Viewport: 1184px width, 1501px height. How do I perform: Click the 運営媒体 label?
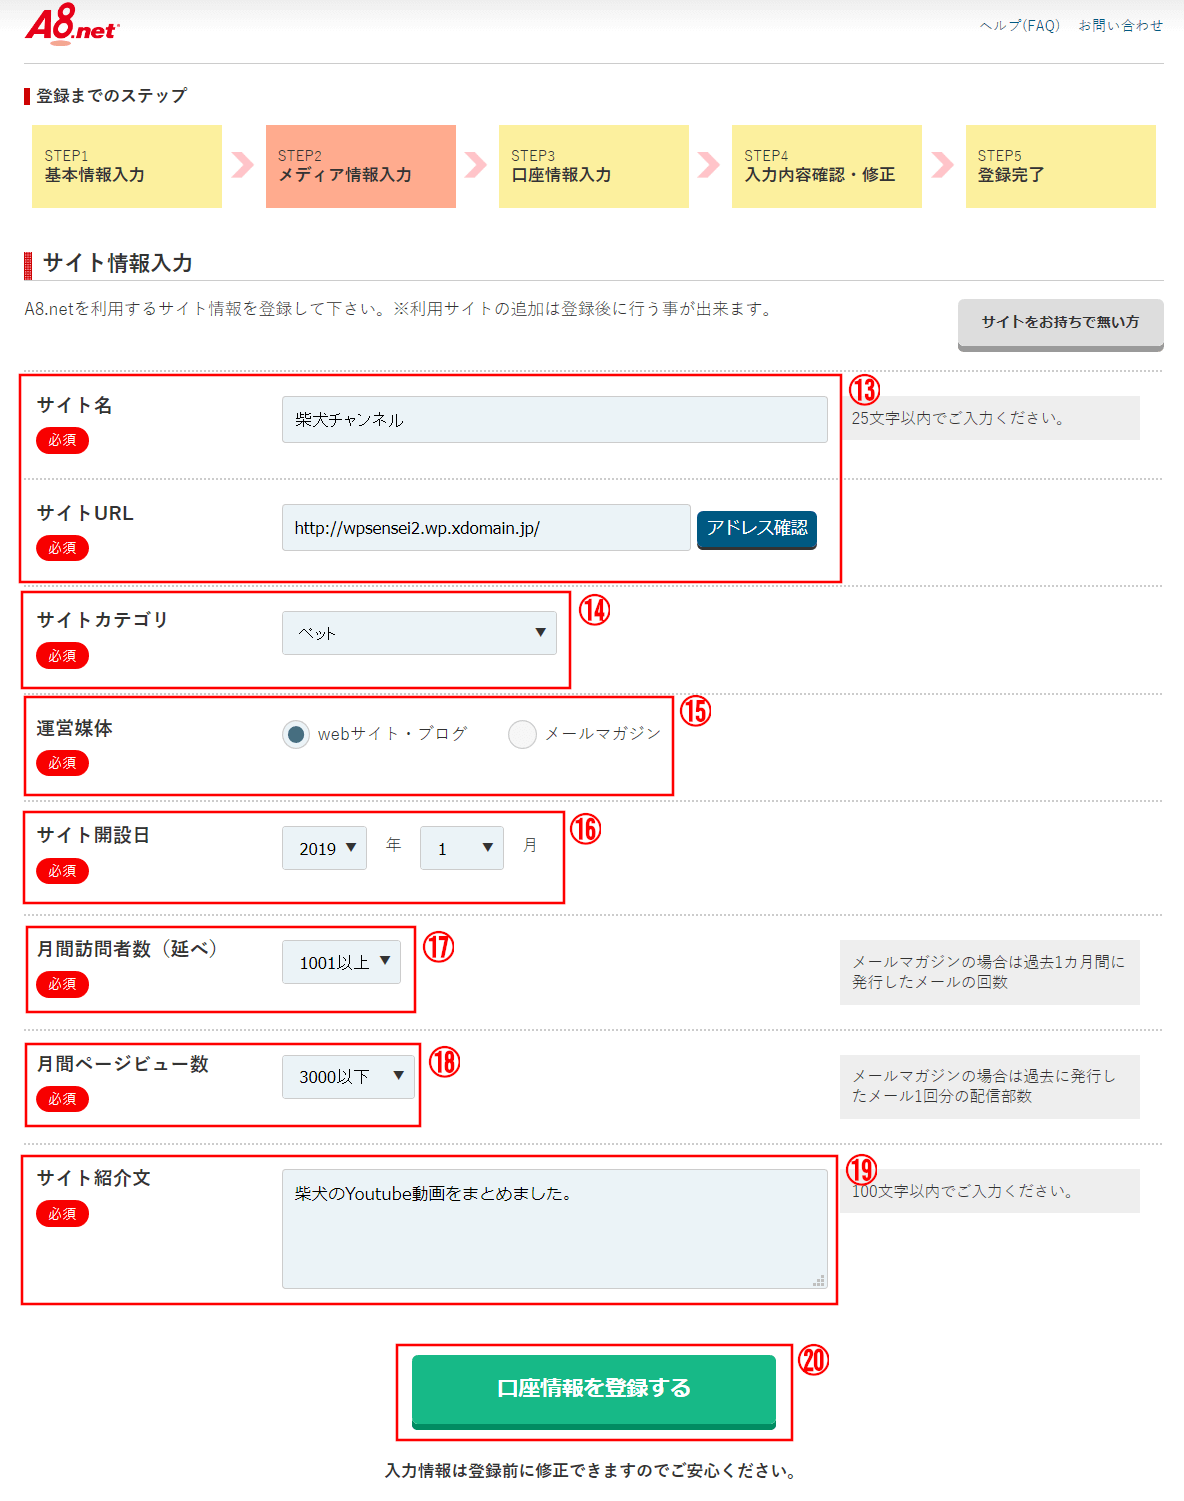click(75, 728)
